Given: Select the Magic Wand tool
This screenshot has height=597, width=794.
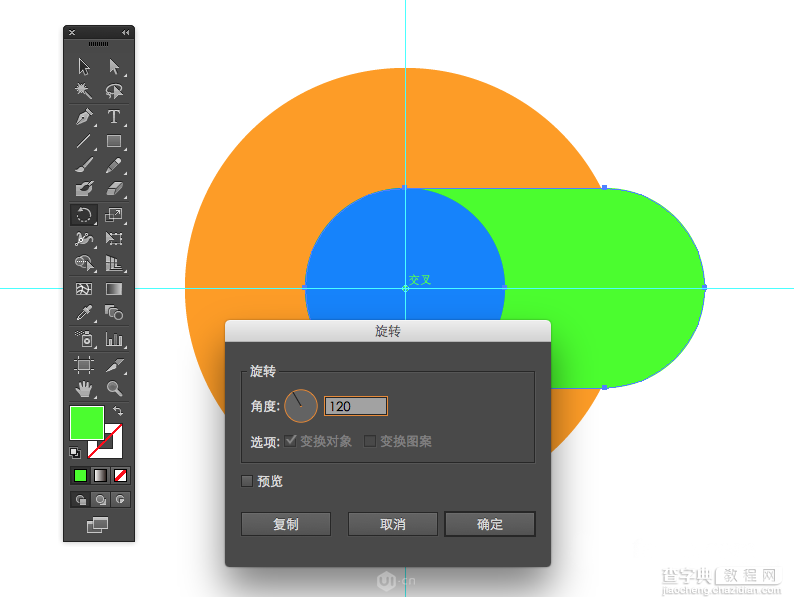Looking at the screenshot, I should (x=84, y=91).
